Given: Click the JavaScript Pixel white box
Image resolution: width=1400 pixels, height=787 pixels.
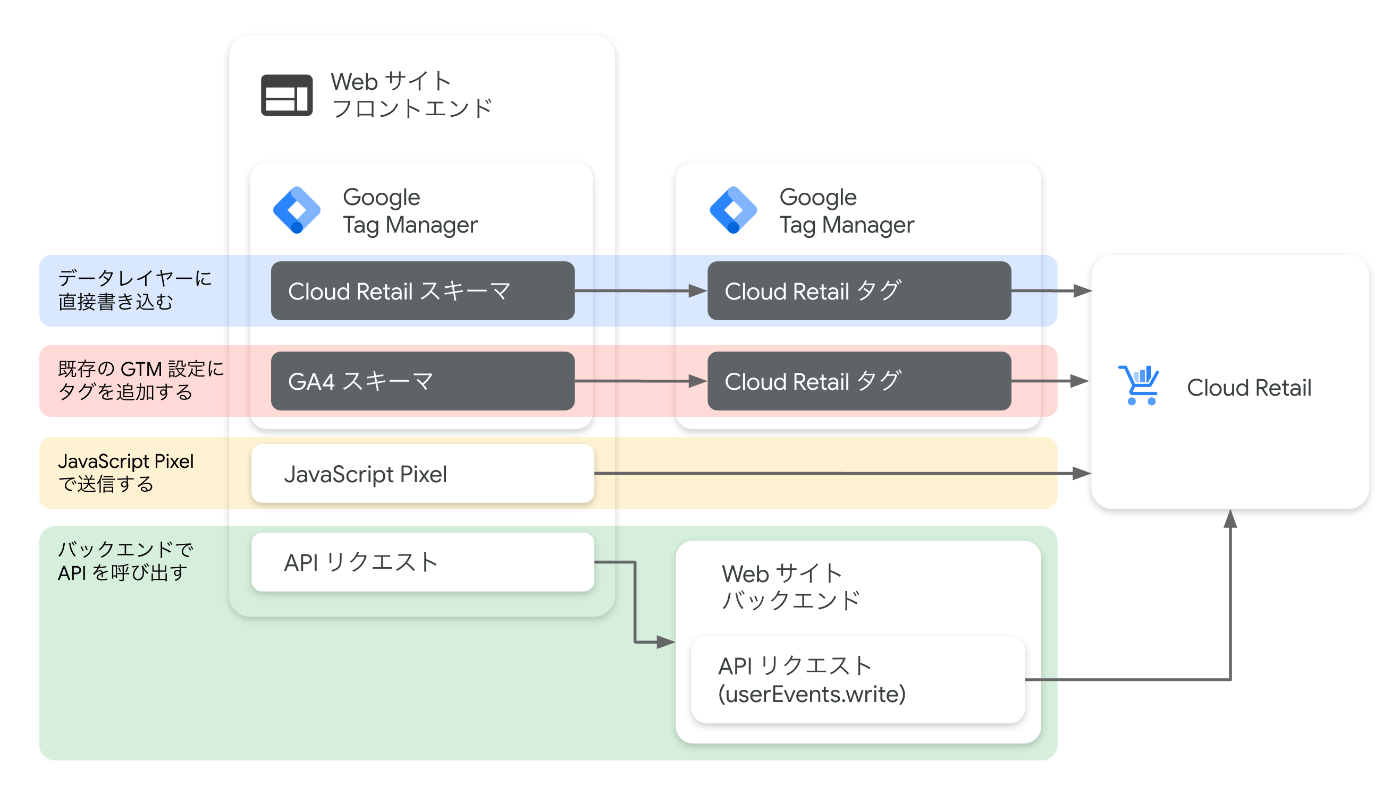Looking at the screenshot, I should click(423, 473).
